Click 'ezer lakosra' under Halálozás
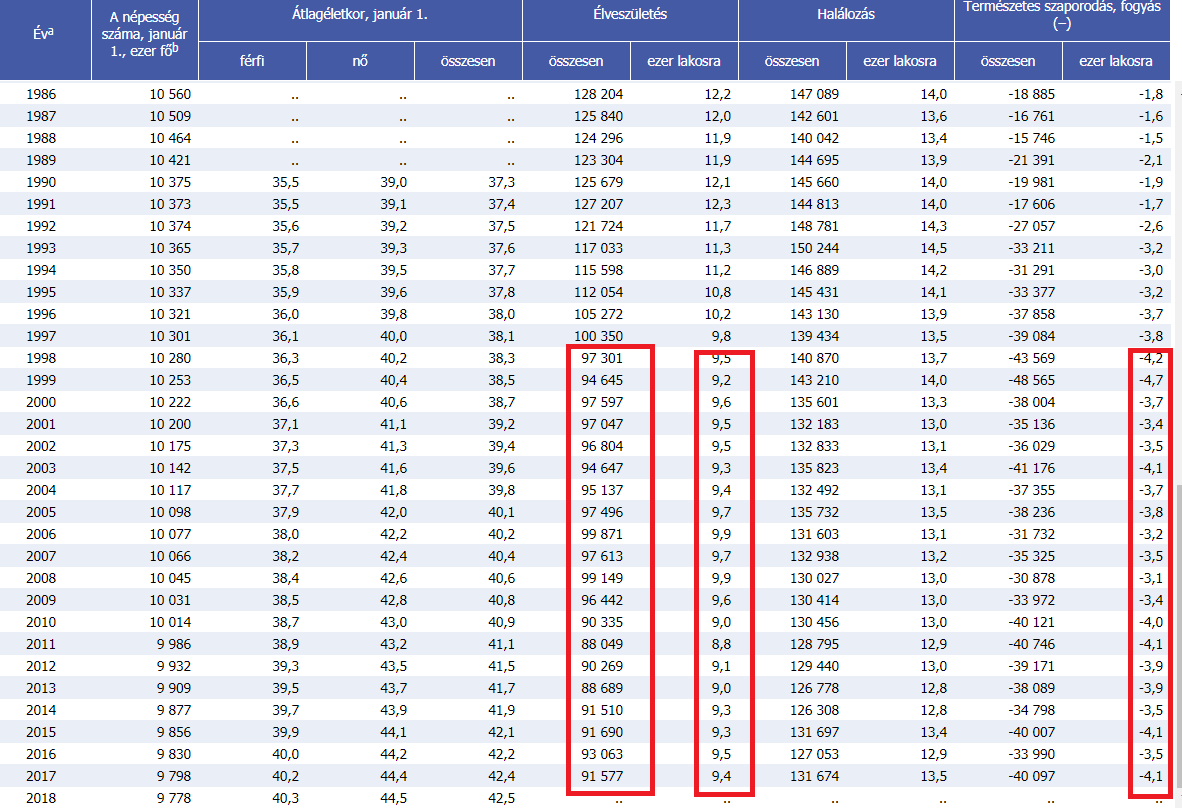This screenshot has height=808, width=1182. pos(899,61)
